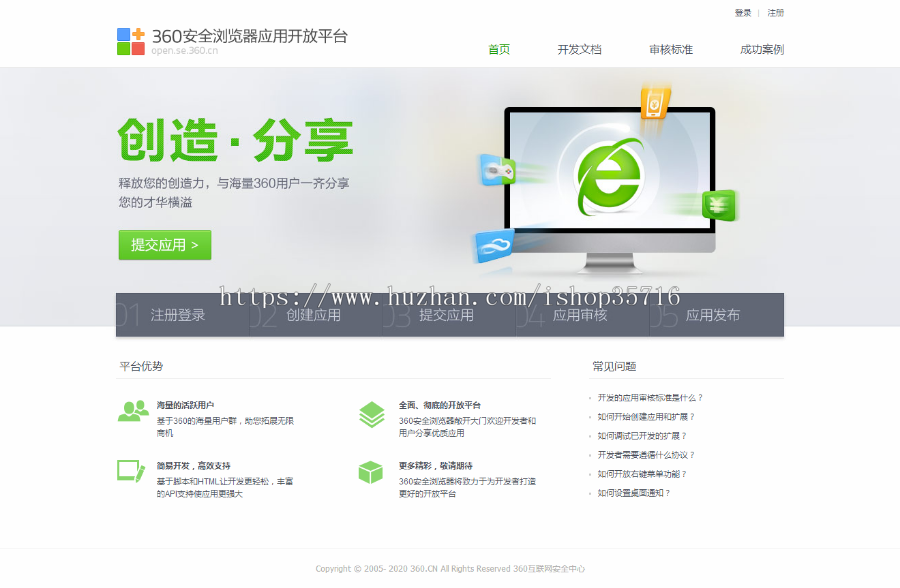View the 成功案例 page
Image resolution: width=900 pixels, height=588 pixels.
(762, 48)
